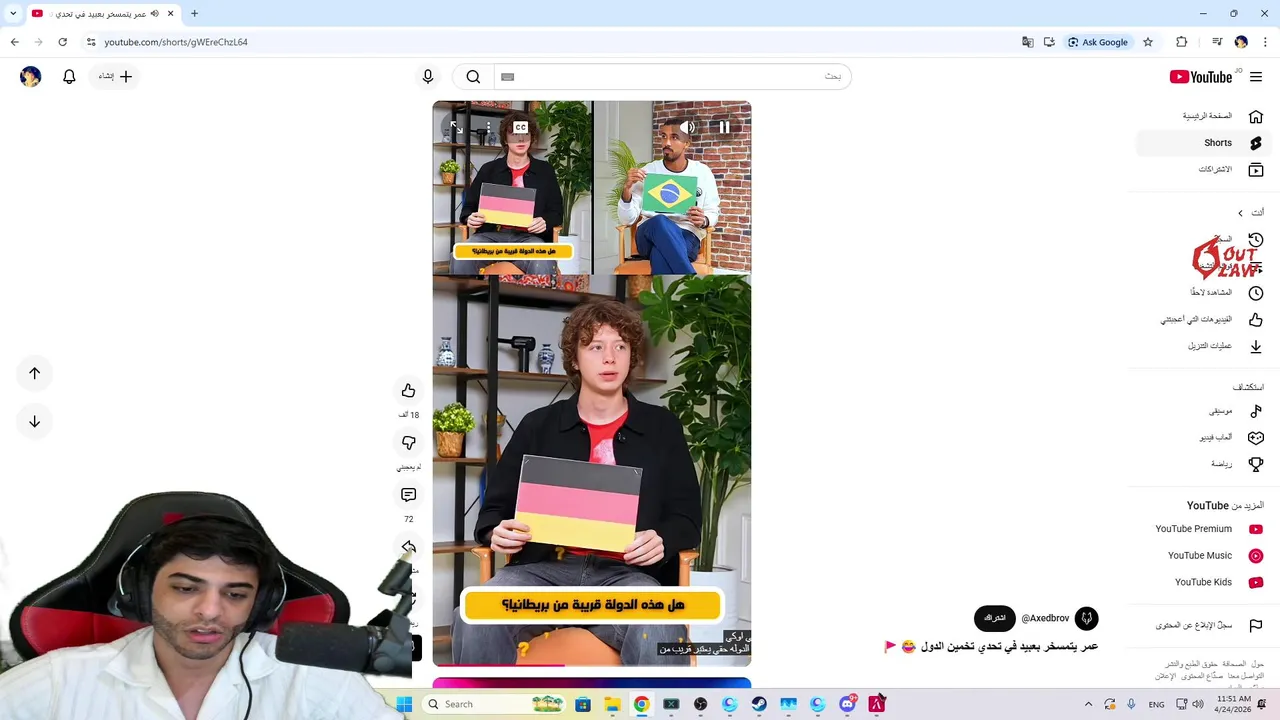Open Chrome three-dot menu
The width and height of the screenshot is (1280, 720).
[x=1263, y=42]
